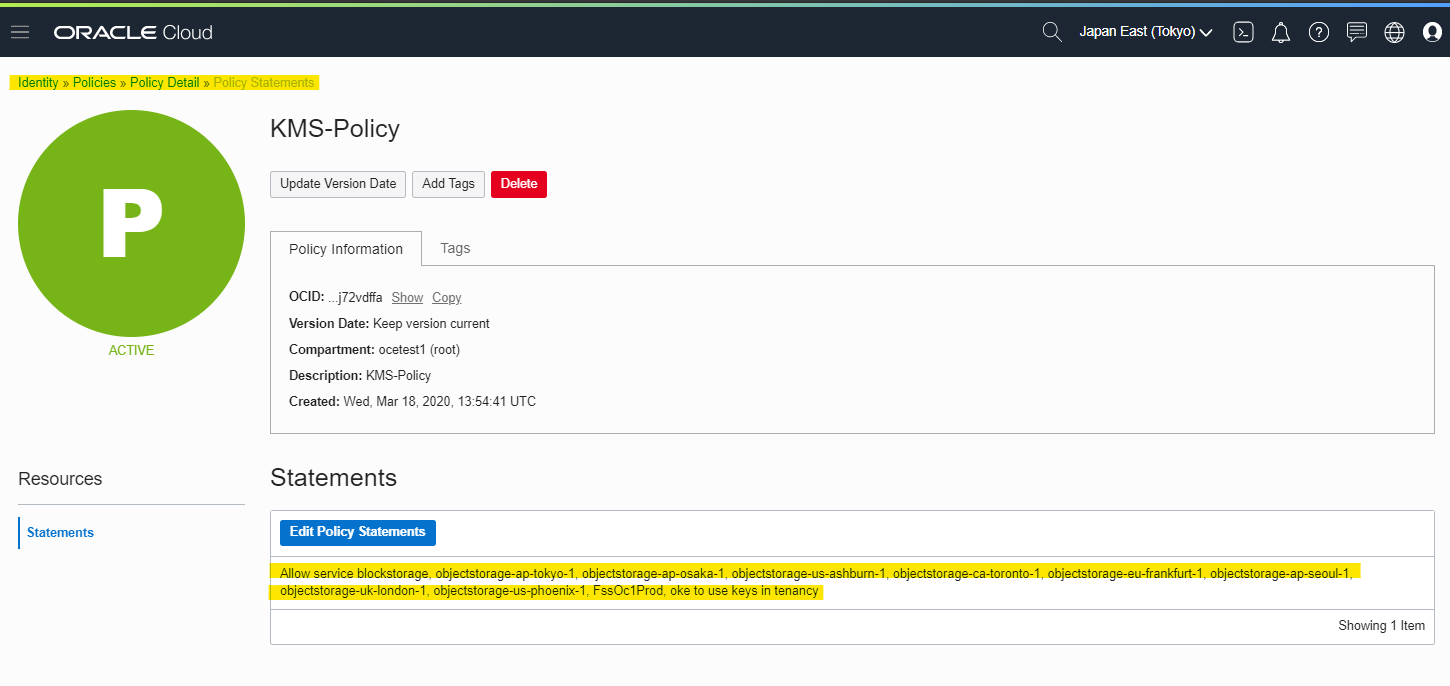Open the hamburger navigation menu
Viewport: 1450px width, 686px height.
pos(20,32)
